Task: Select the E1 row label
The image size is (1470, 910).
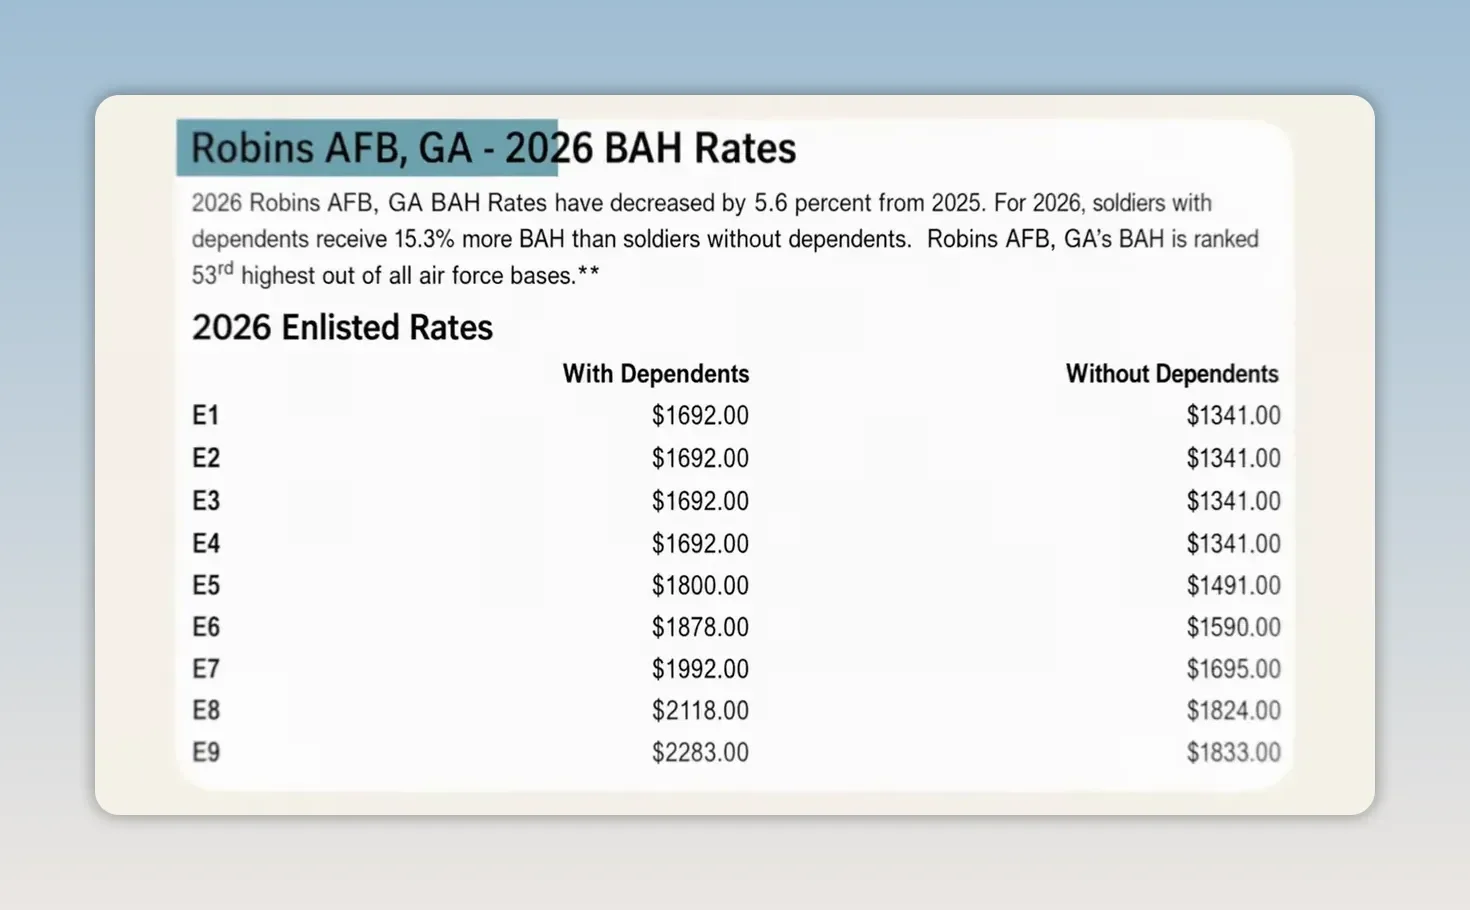Action: pyautogui.click(x=205, y=416)
